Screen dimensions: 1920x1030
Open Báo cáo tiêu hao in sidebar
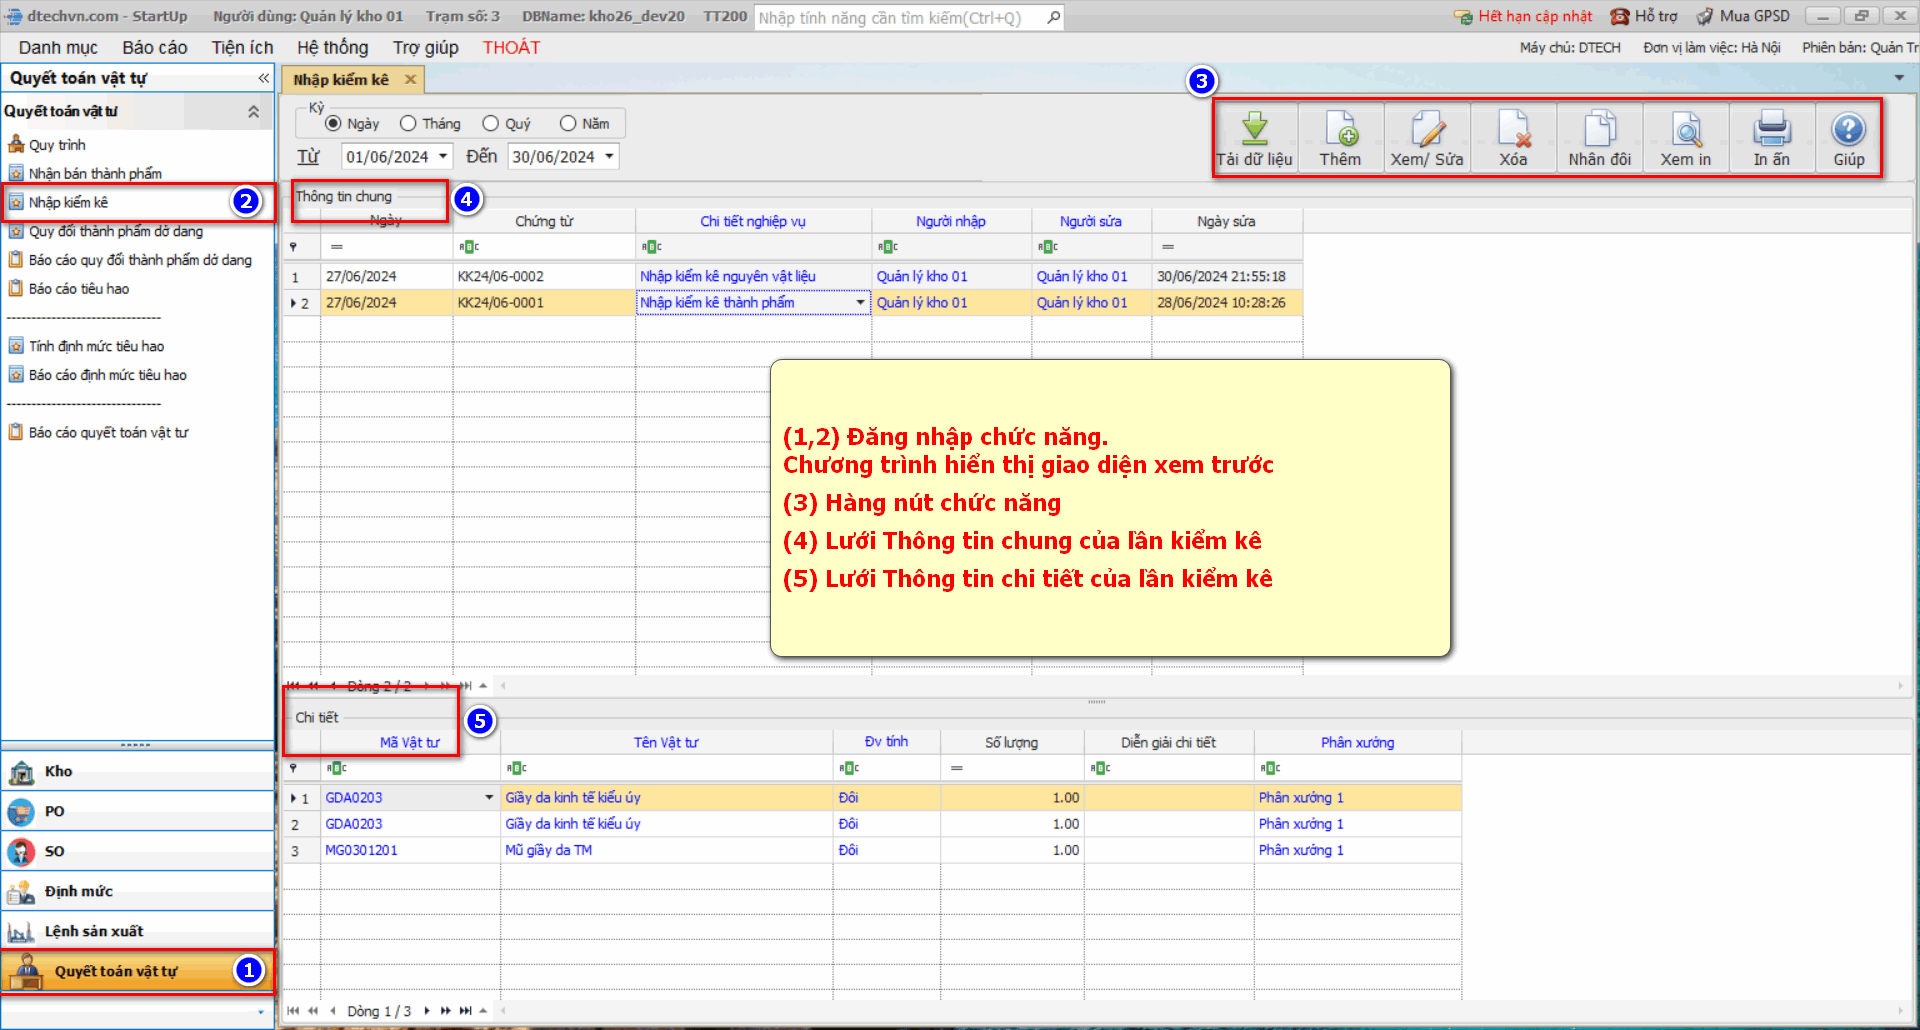click(x=79, y=289)
